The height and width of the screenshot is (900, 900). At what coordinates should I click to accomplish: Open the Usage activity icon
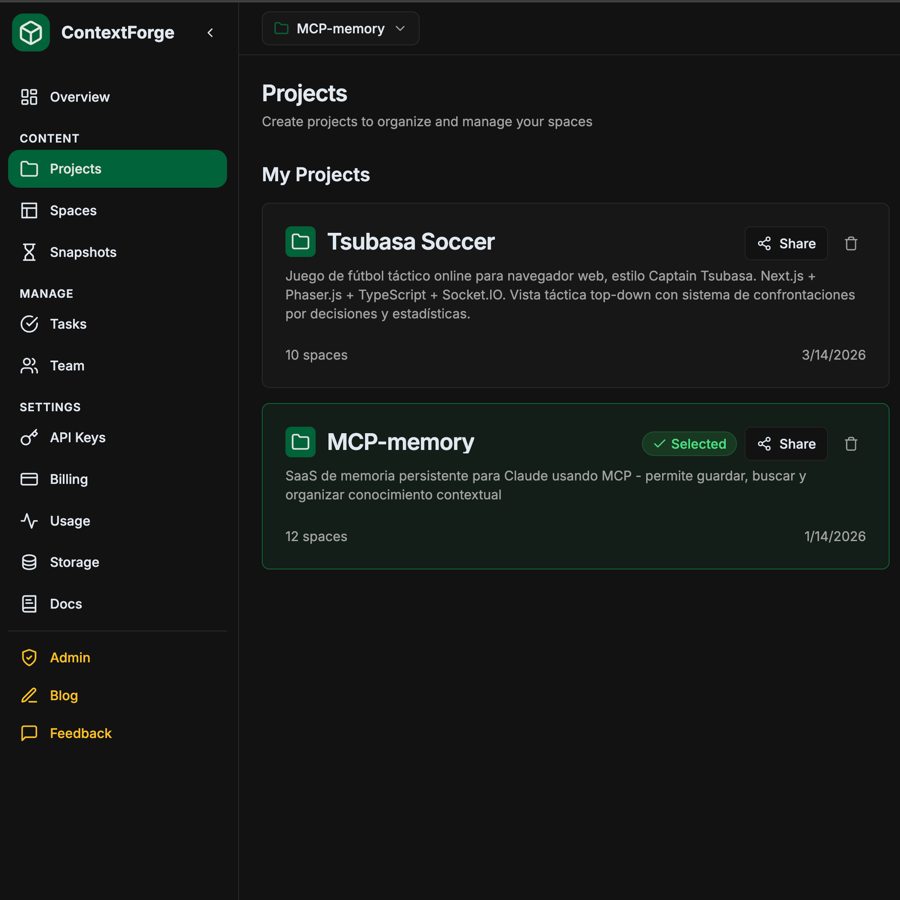coord(30,520)
